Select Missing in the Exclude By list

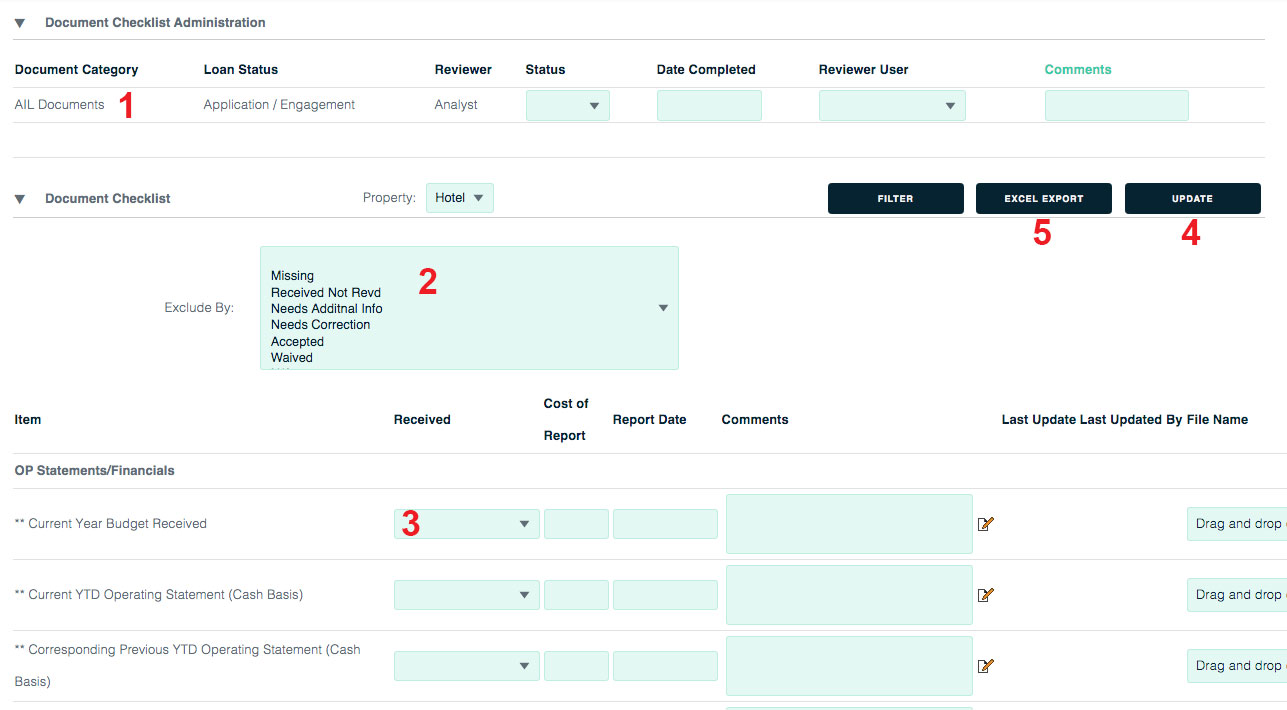click(x=292, y=276)
